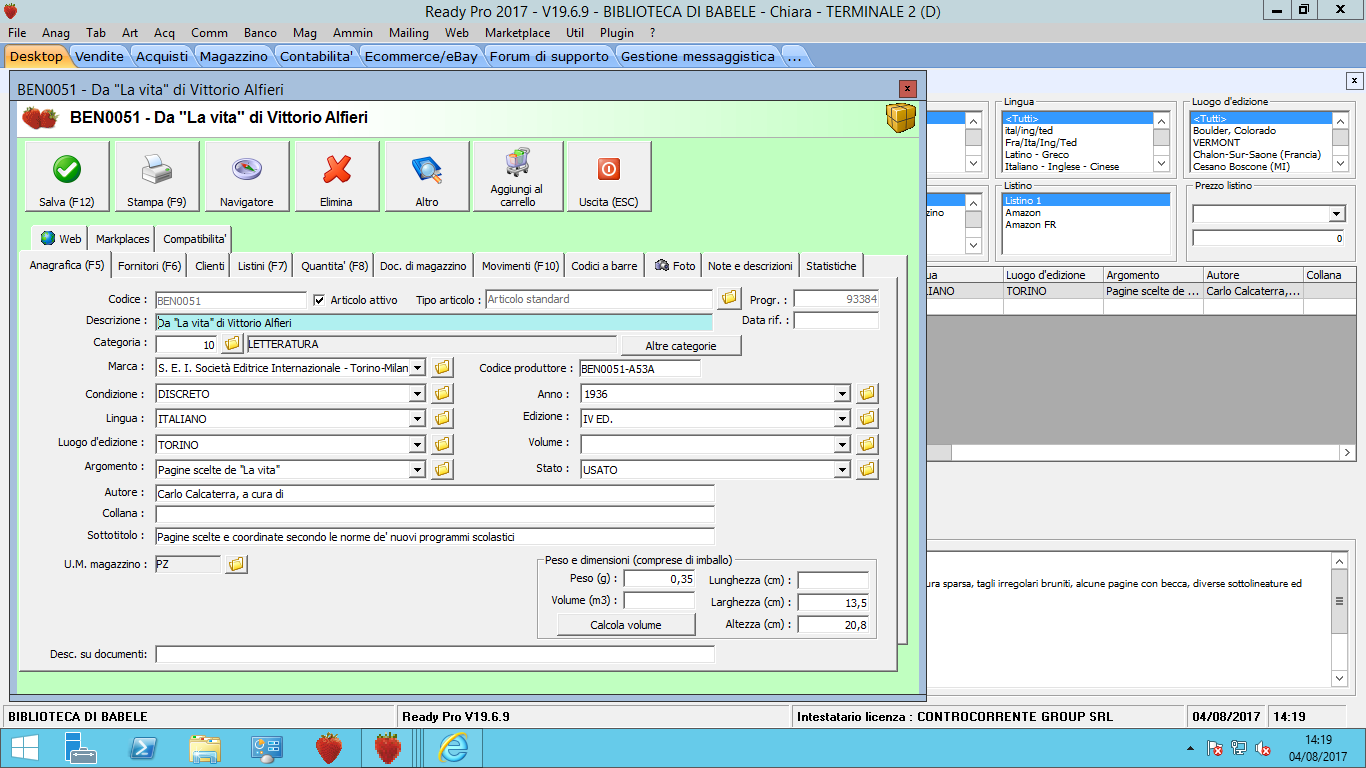Open the Anno dropdown showing 1936
1366x768 pixels.
[843, 394]
